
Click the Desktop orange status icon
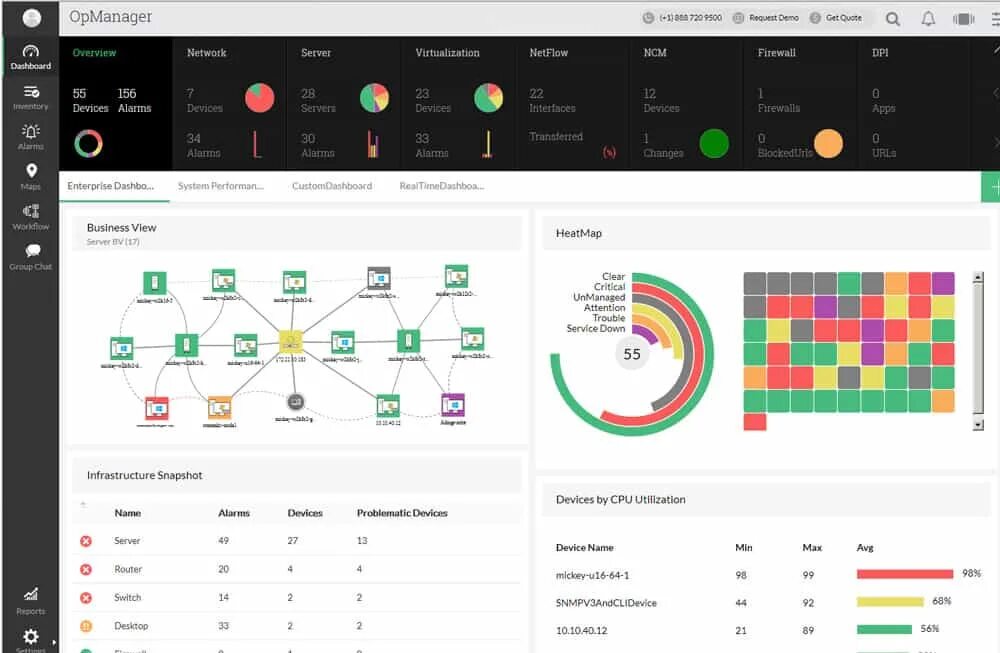click(85, 626)
